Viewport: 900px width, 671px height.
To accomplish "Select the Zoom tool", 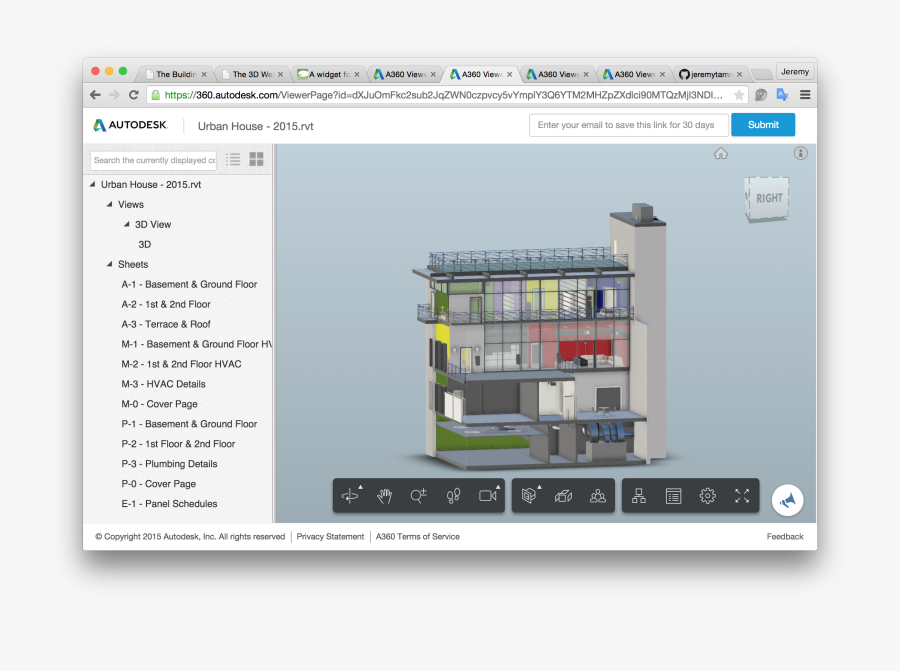I will click(x=418, y=495).
